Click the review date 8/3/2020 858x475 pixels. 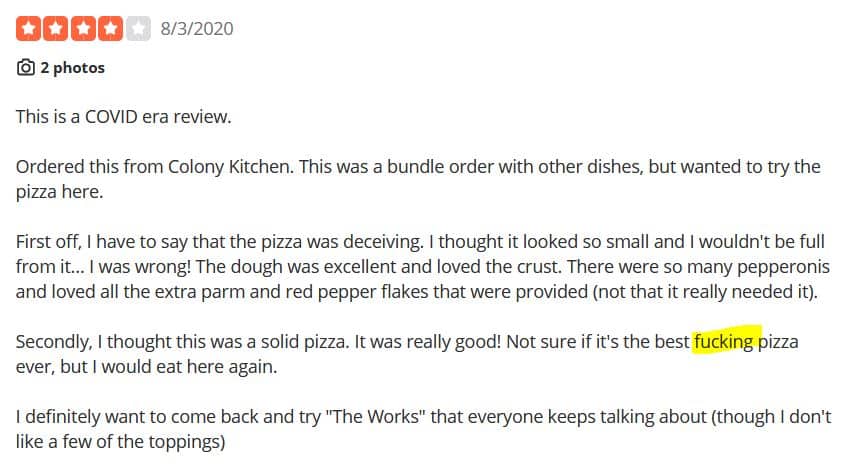coord(196,28)
